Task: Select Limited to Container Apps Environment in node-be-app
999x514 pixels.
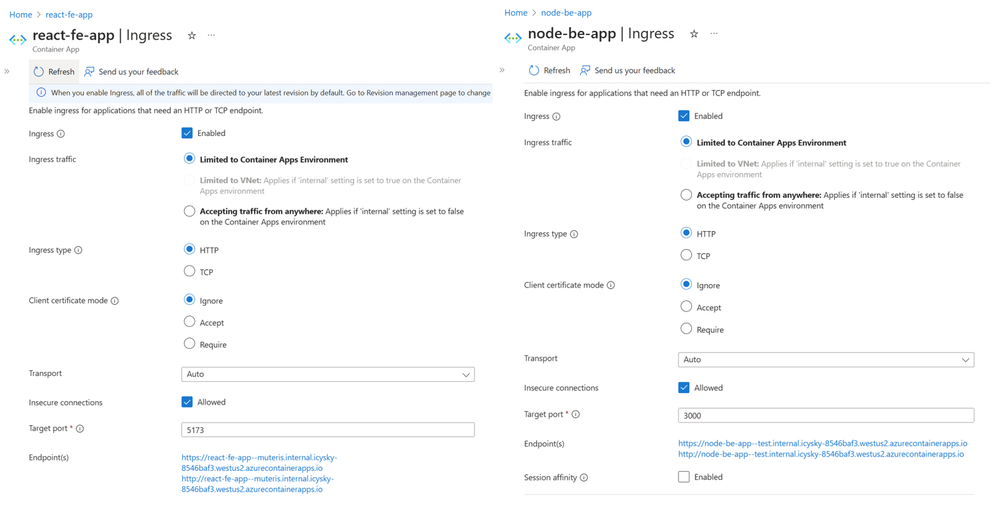Action: pos(686,142)
